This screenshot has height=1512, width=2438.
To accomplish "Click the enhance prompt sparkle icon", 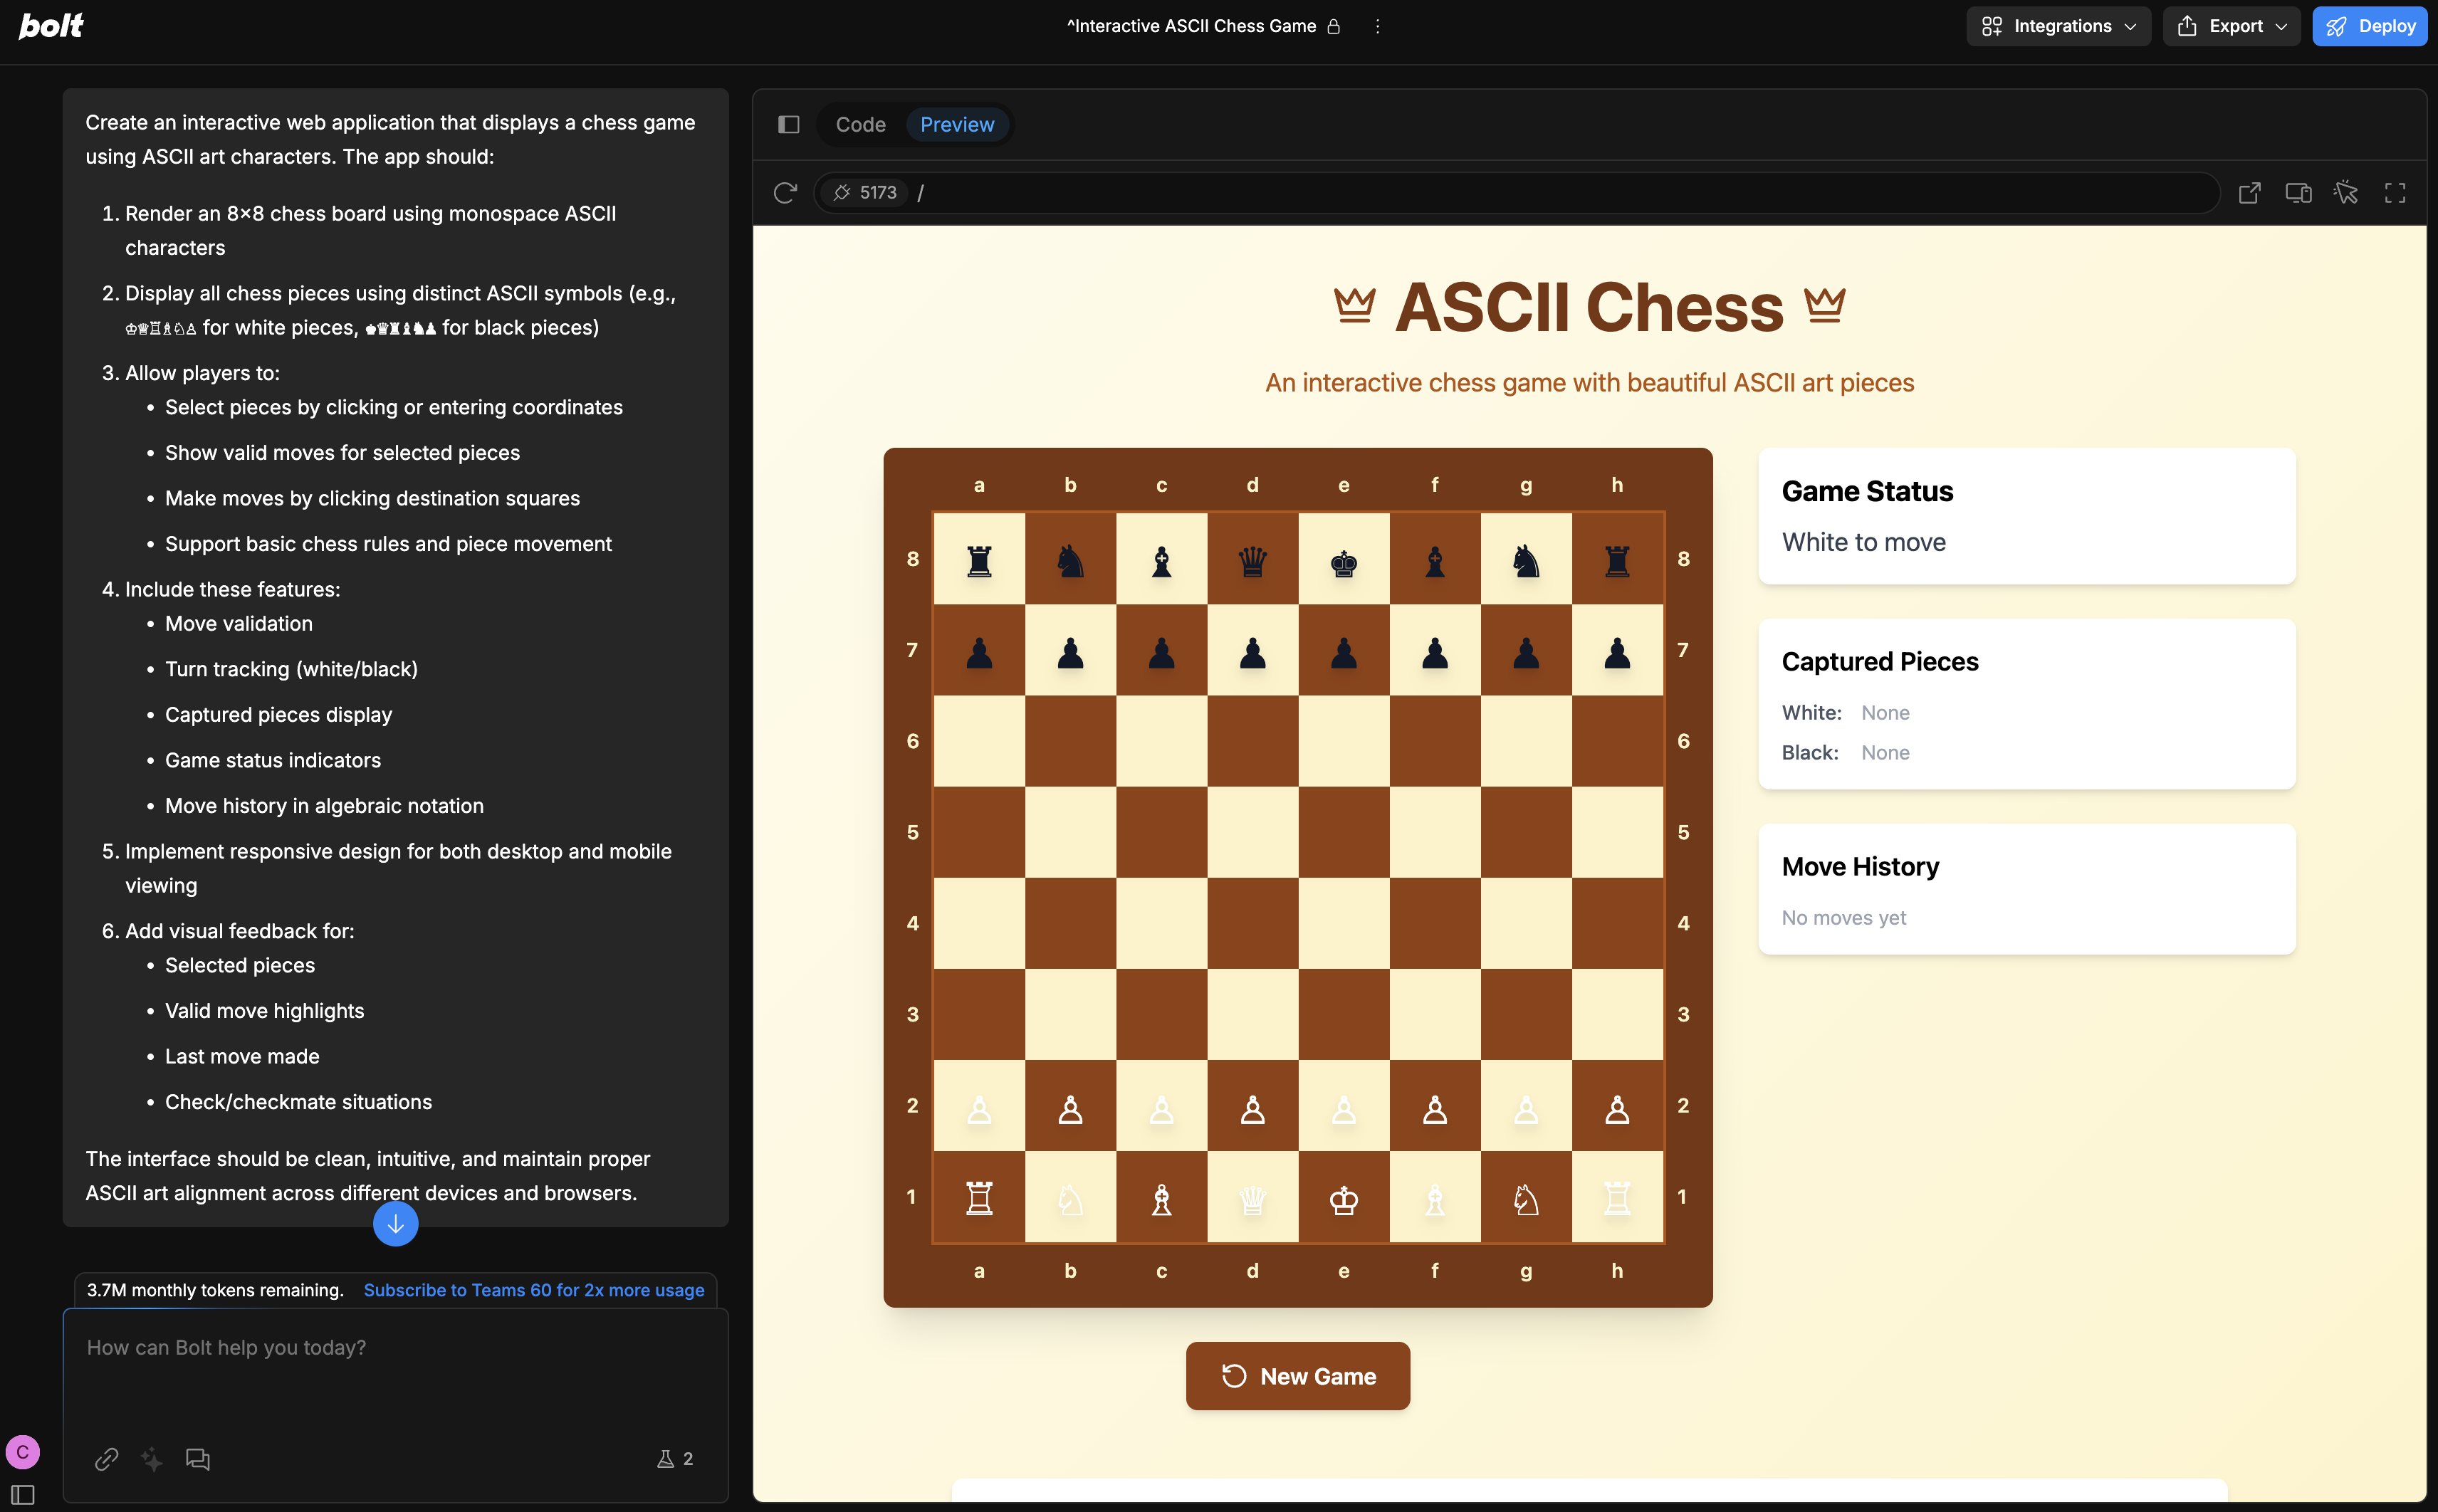I will click(x=152, y=1459).
